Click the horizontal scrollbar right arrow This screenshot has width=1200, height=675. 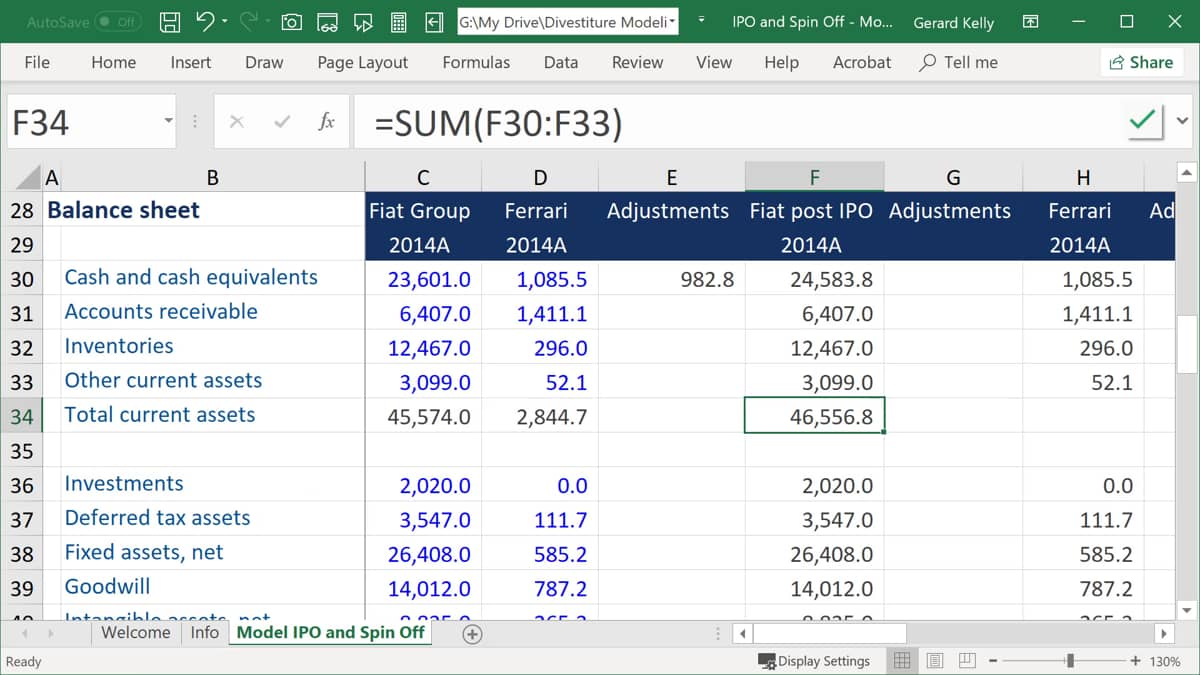tap(1164, 633)
